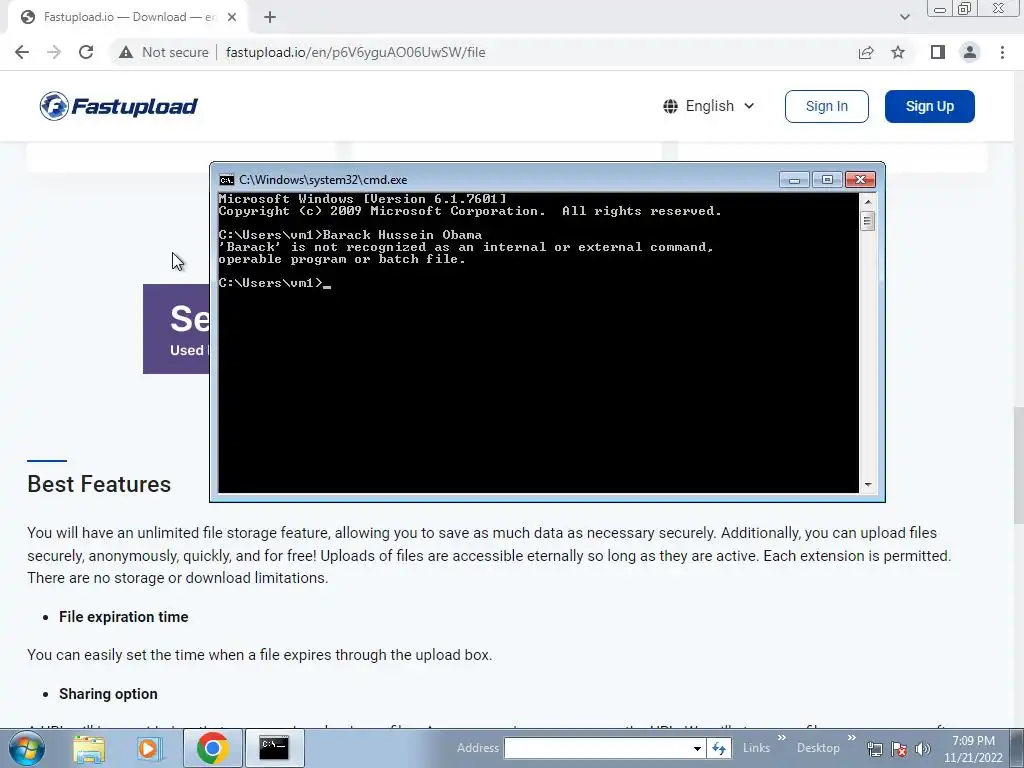This screenshot has width=1024, height=768.
Task: Click the globe language icon
Action: tap(670, 106)
